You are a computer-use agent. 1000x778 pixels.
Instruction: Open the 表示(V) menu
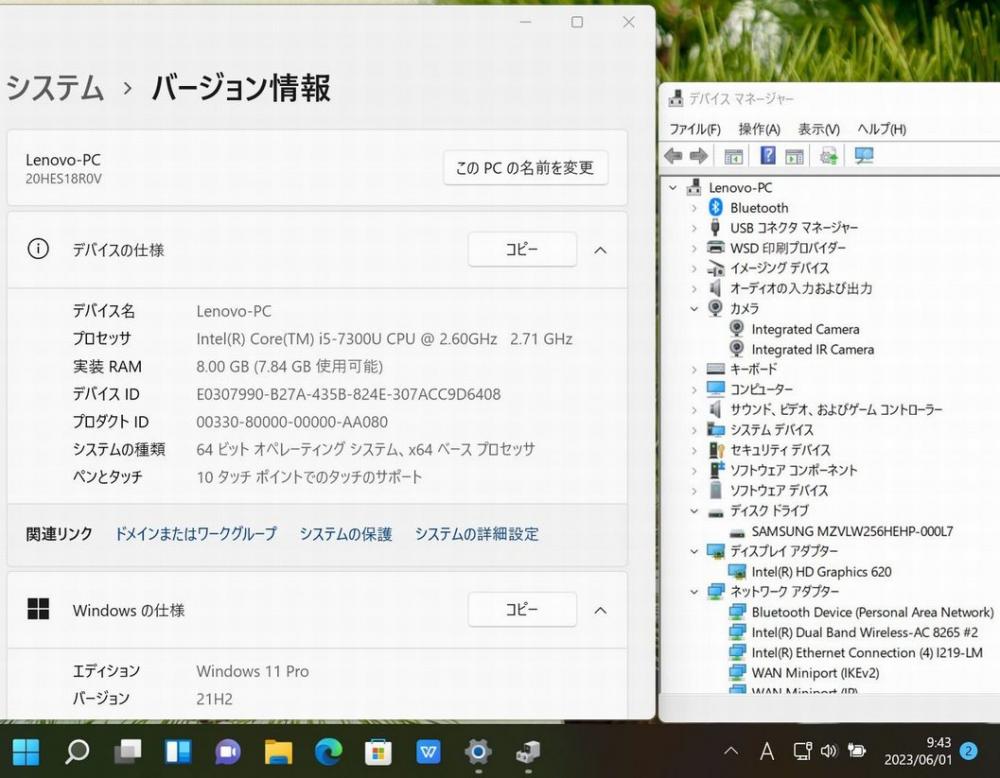819,129
